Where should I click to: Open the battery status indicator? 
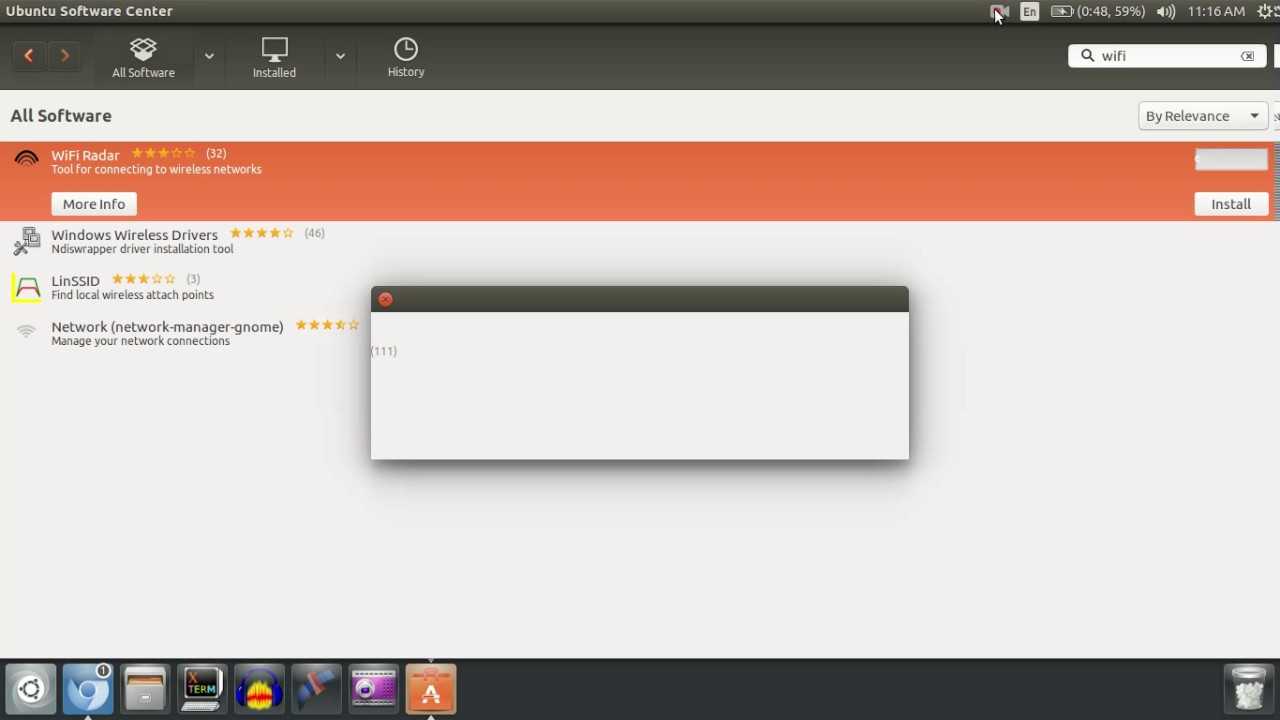pos(1098,12)
